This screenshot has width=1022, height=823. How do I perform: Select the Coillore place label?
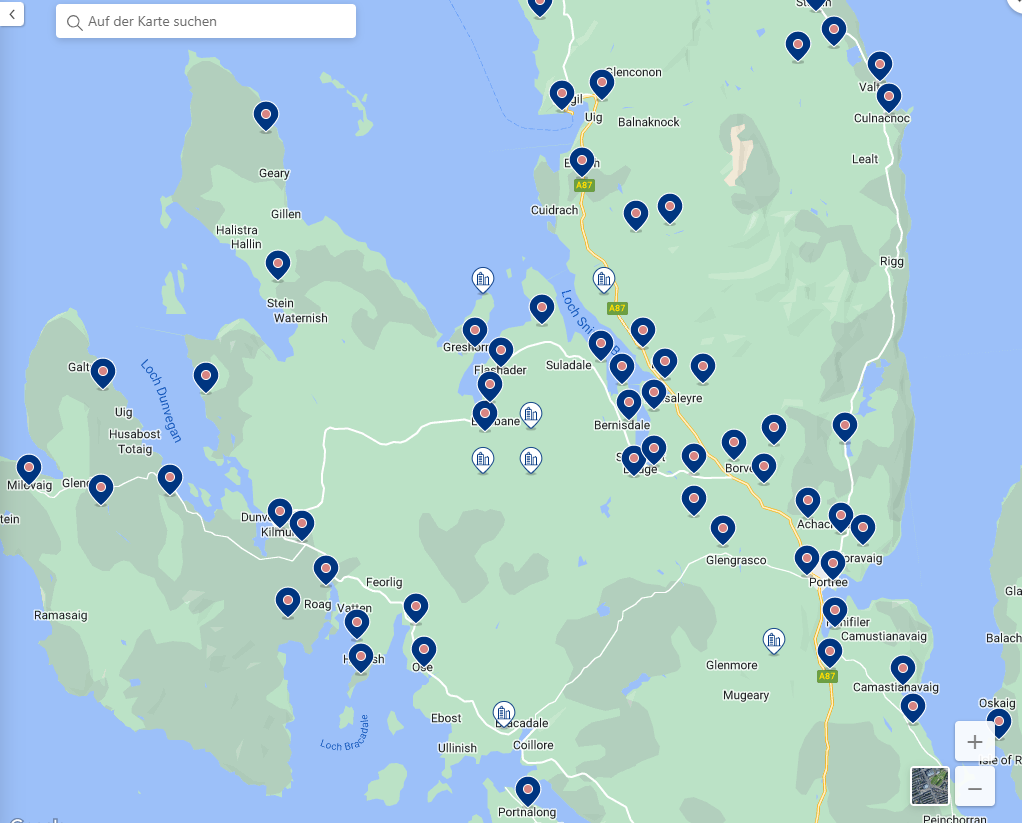[x=533, y=745]
